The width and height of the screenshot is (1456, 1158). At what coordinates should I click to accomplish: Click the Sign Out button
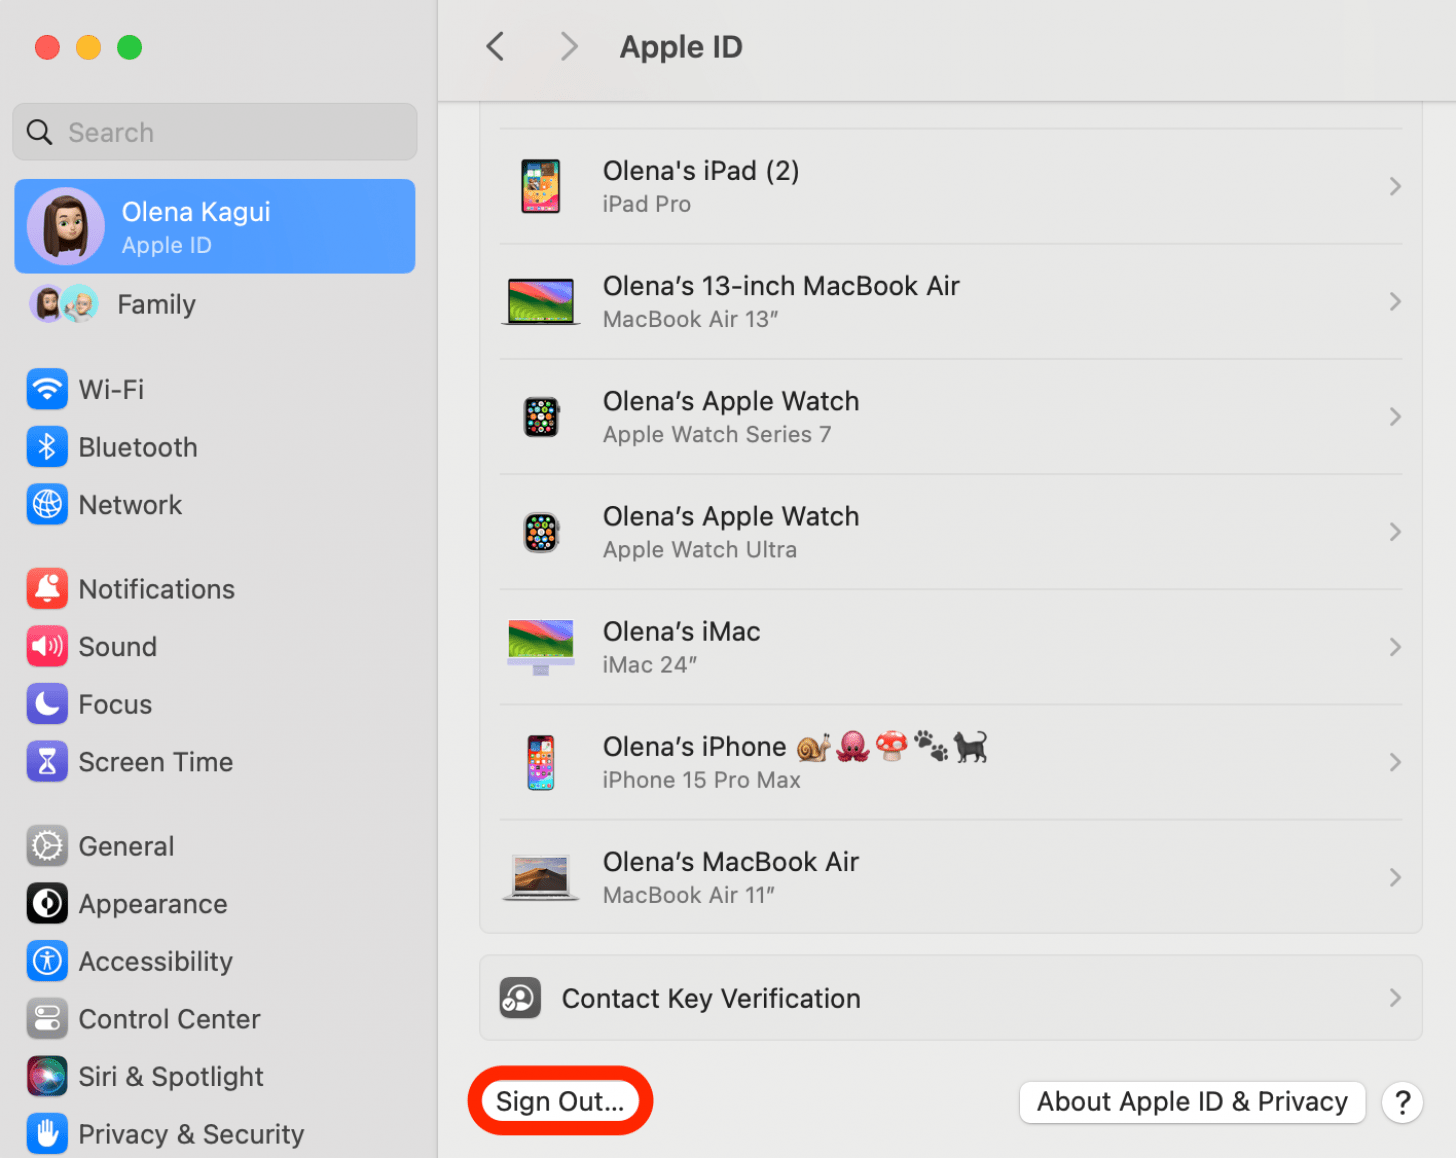pos(559,1101)
